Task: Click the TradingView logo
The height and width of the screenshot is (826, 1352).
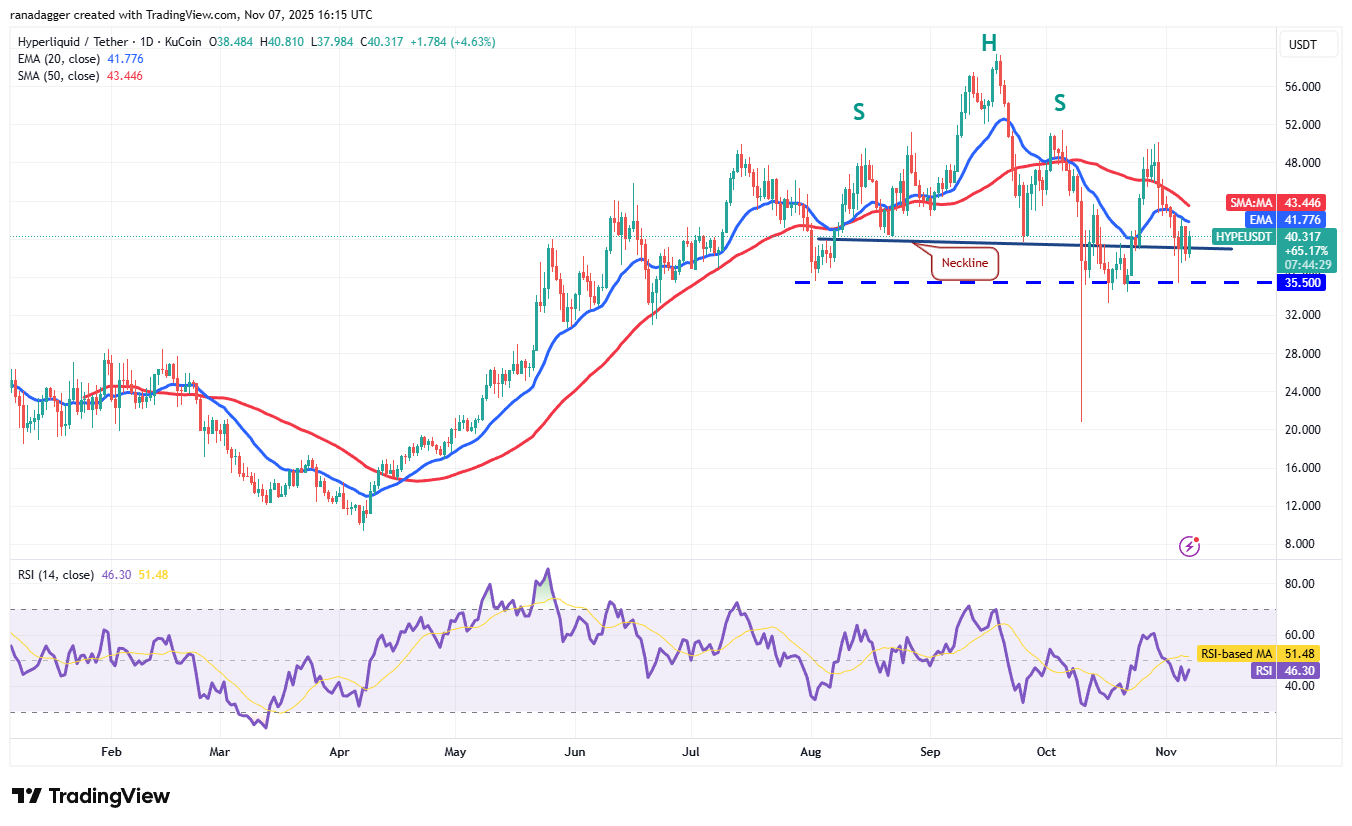Action: pos(90,797)
